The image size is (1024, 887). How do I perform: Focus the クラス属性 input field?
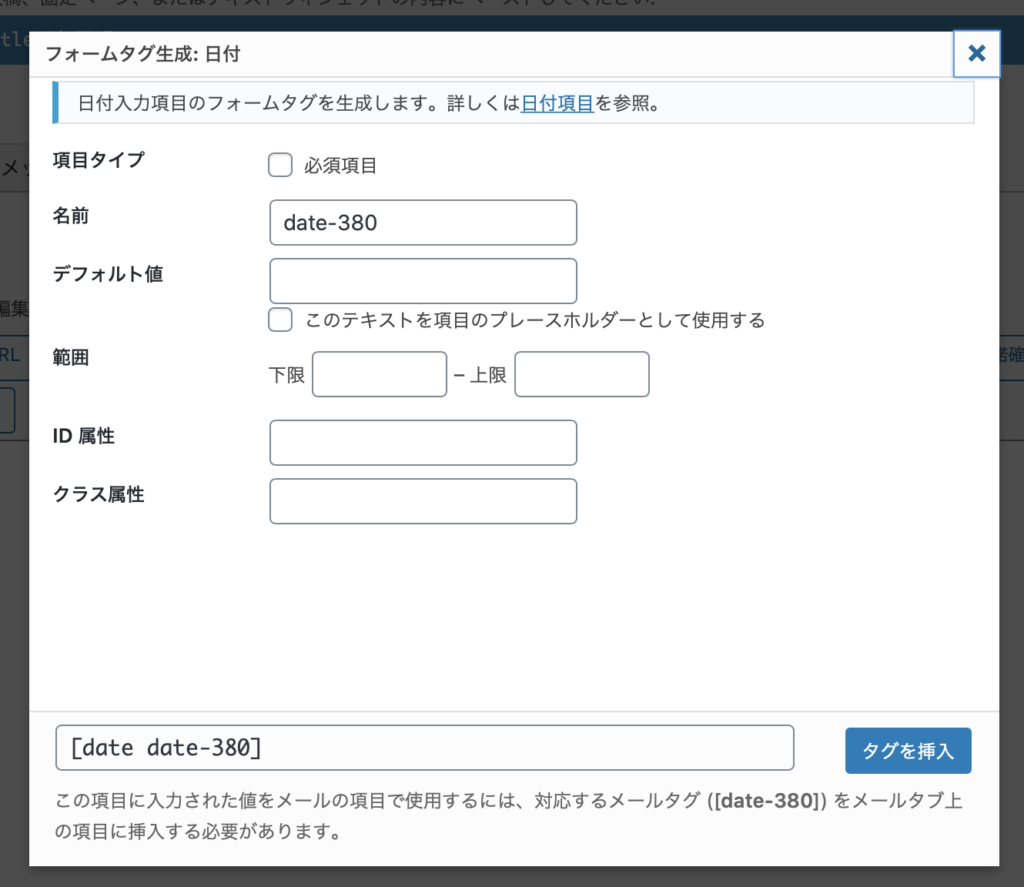[422, 501]
